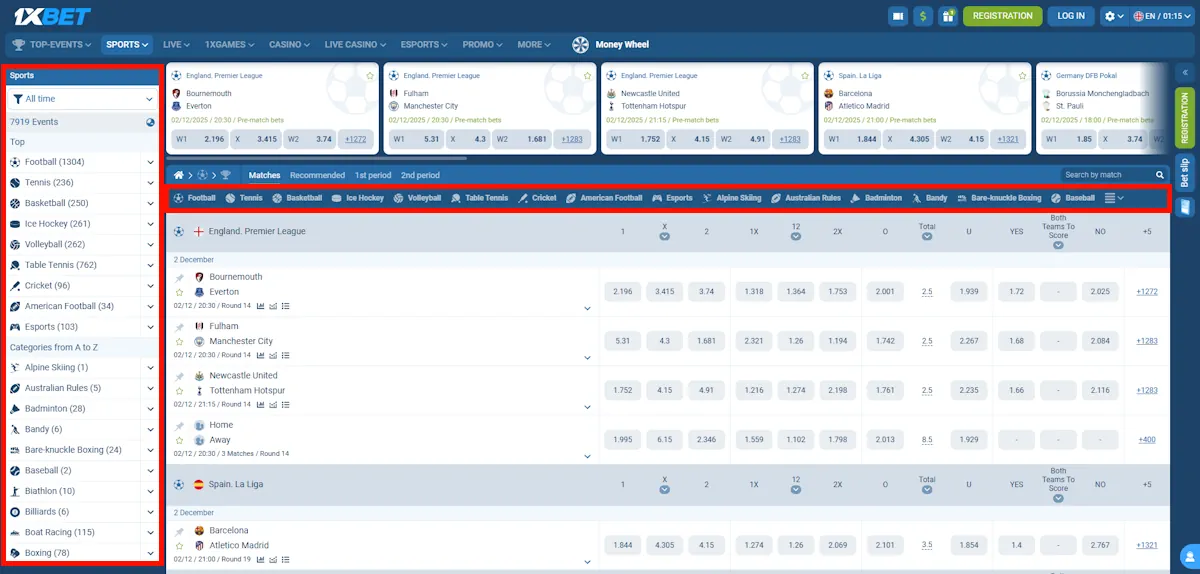
Task: Expand more sports list in sports bar
Action: click(1114, 198)
